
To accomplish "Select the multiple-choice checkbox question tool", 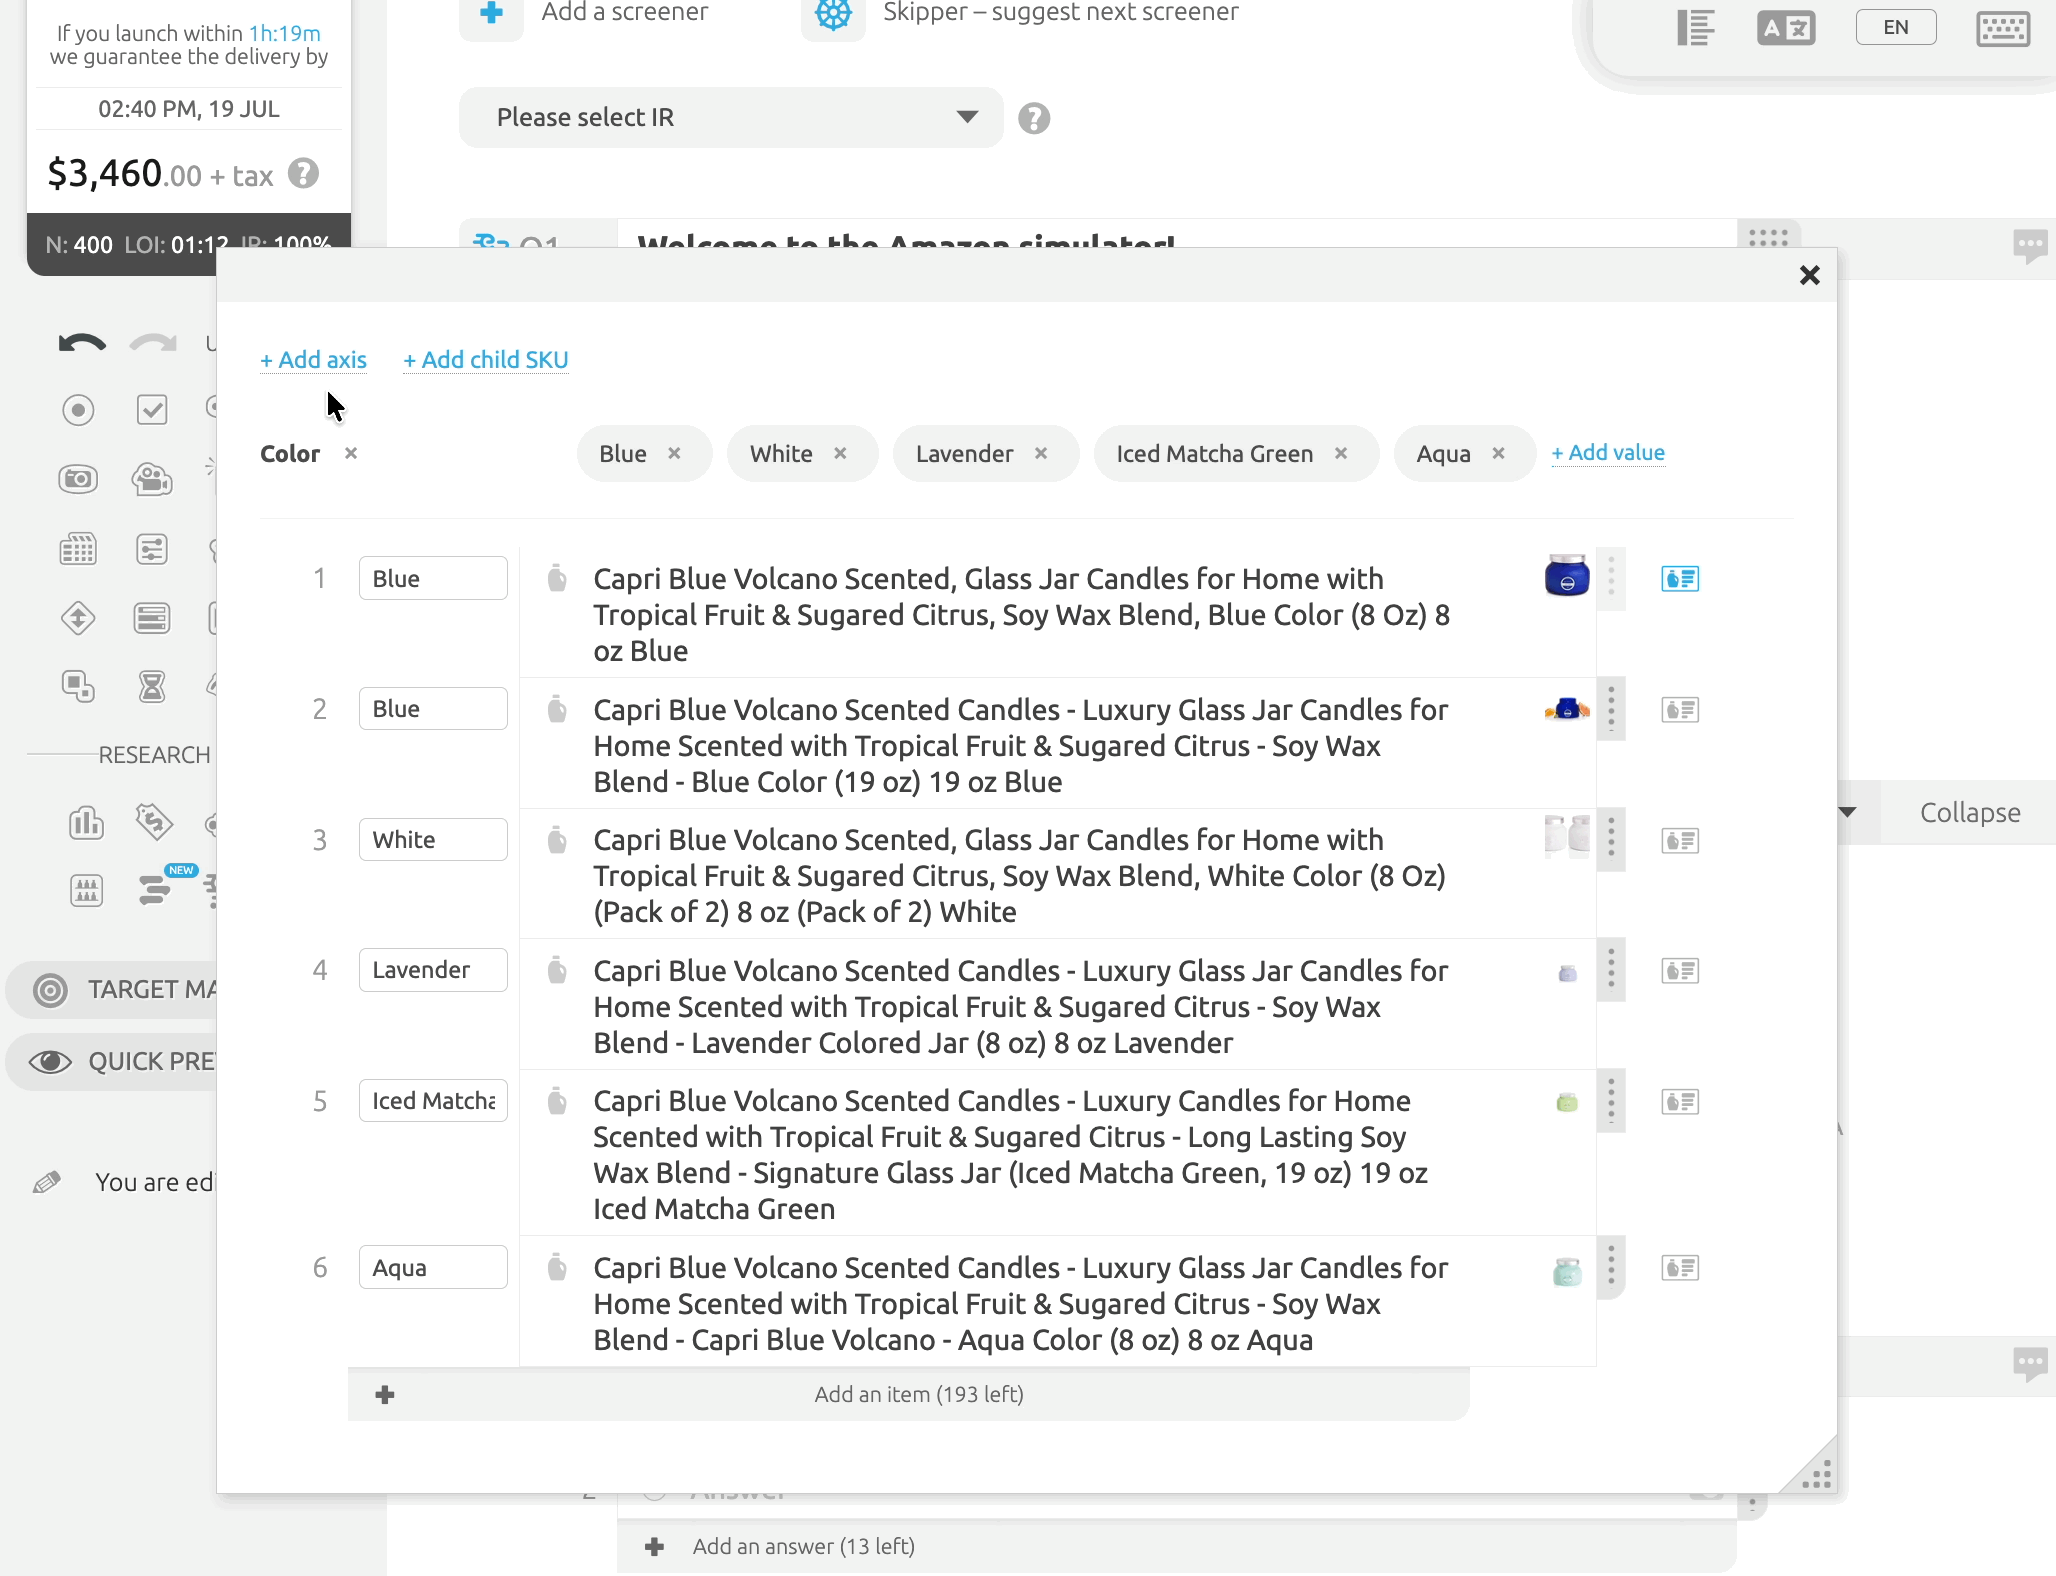I will [x=152, y=410].
